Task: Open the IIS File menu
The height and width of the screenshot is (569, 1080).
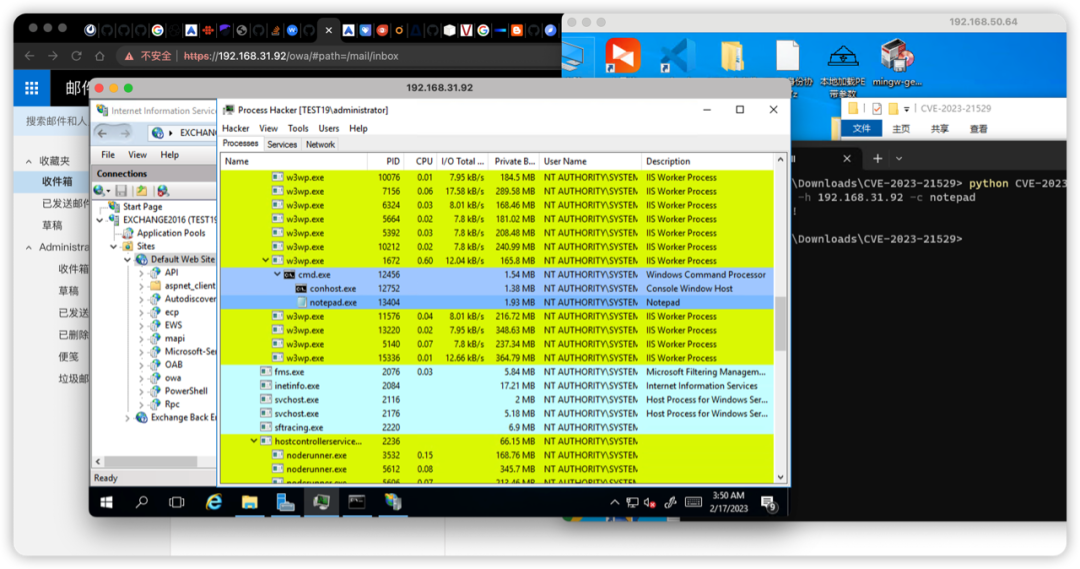Action: pyautogui.click(x=108, y=155)
